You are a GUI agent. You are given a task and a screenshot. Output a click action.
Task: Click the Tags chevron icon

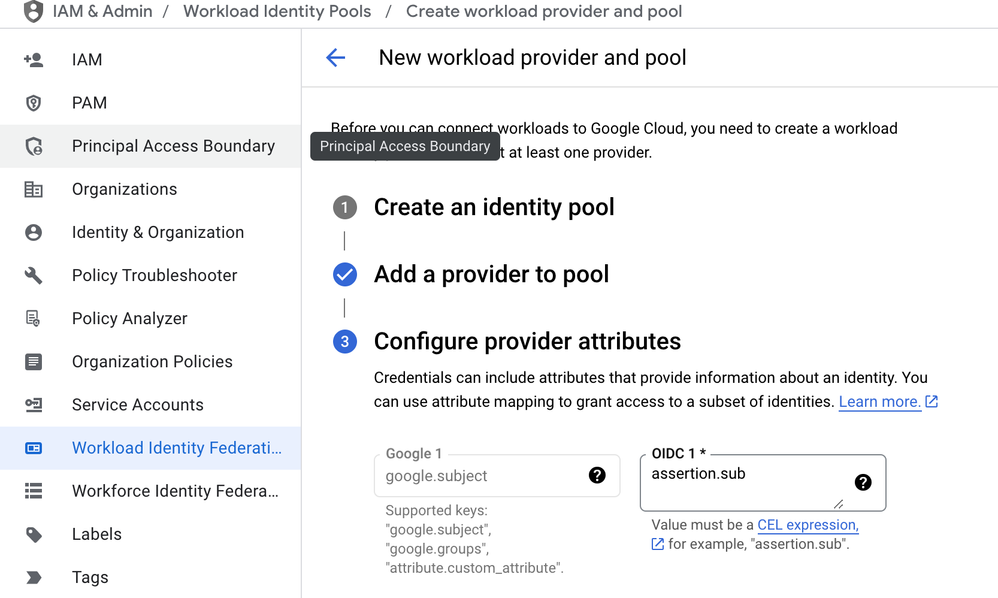33,578
